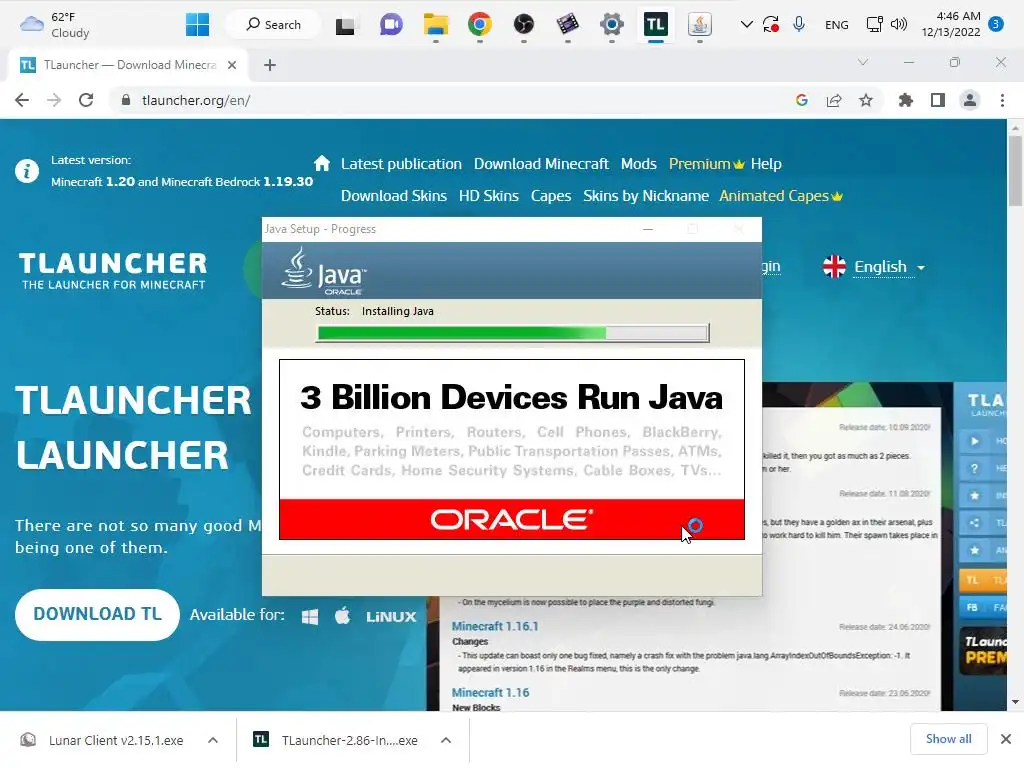
Task: Open the clock showing 4:46 AM
Action: (951, 24)
